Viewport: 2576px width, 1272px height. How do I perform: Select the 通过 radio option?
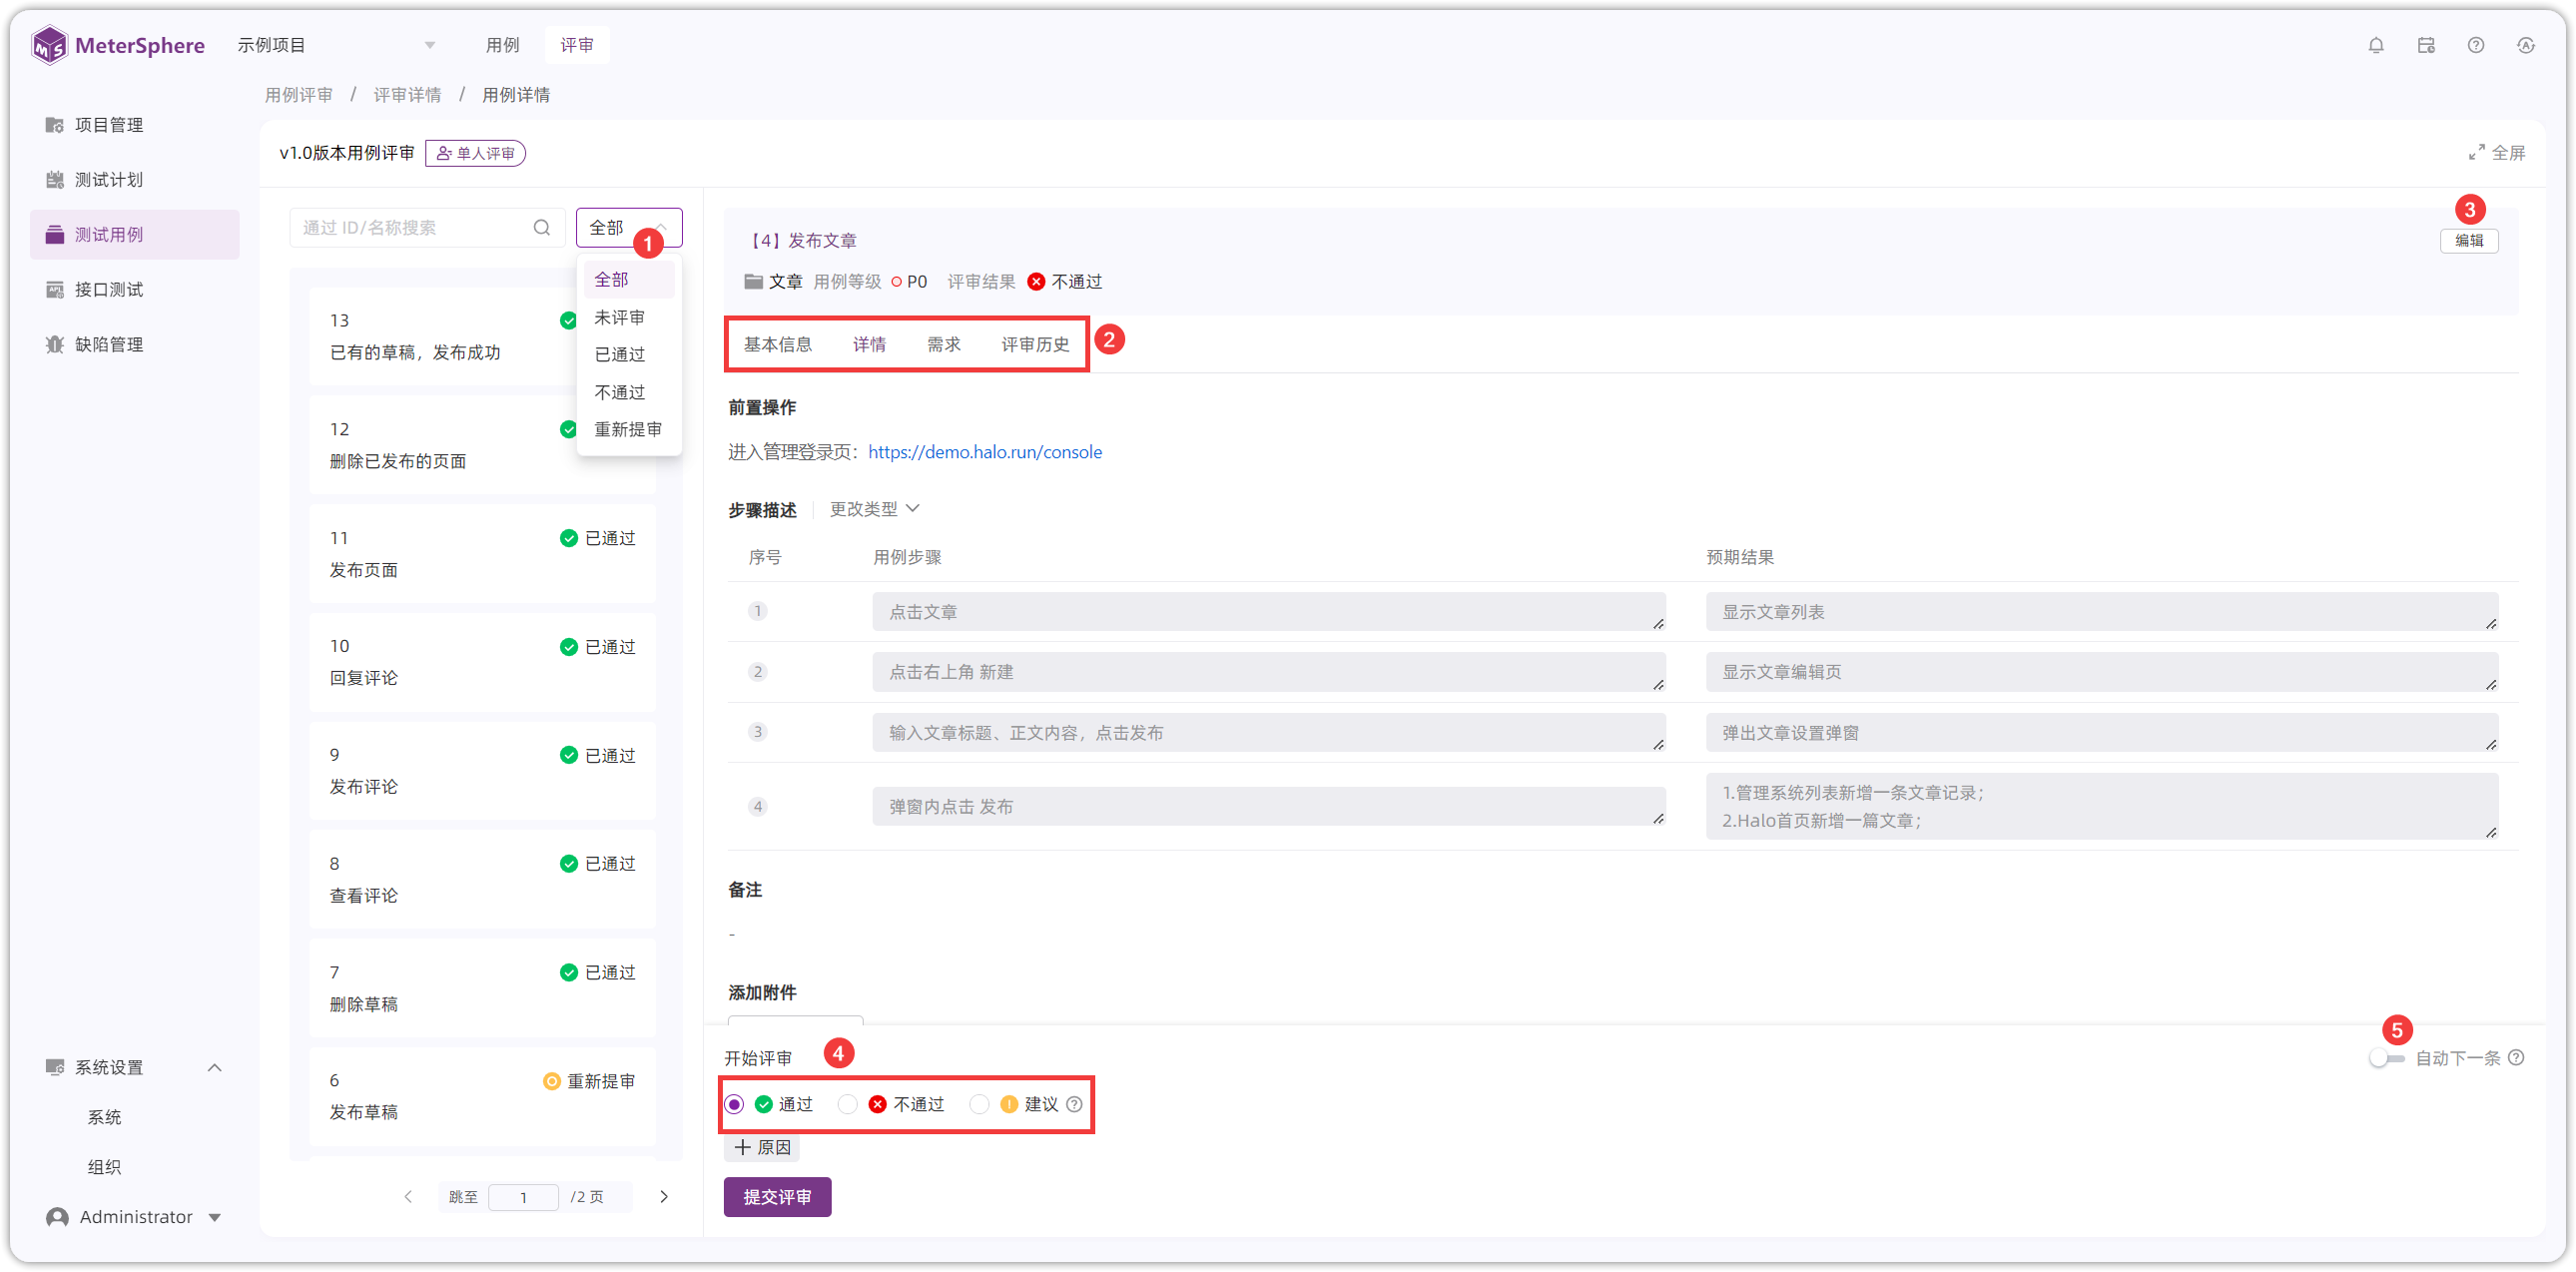[x=734, y=1104]
